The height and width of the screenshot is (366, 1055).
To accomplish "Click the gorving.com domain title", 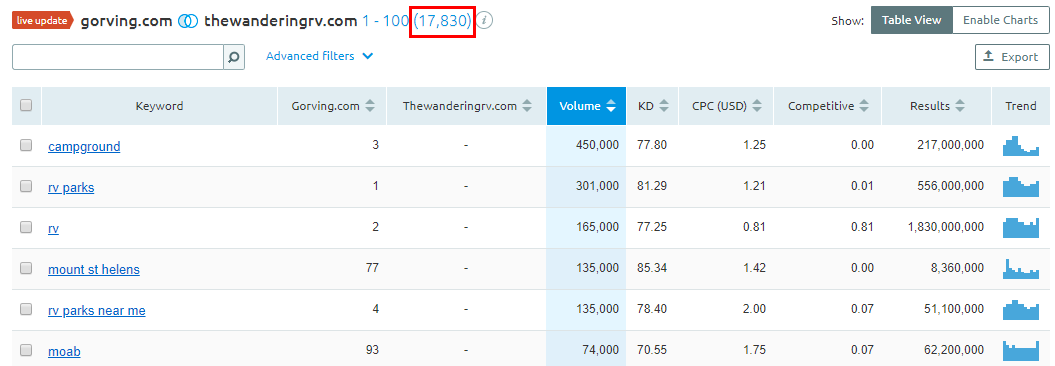I will 126,21.
